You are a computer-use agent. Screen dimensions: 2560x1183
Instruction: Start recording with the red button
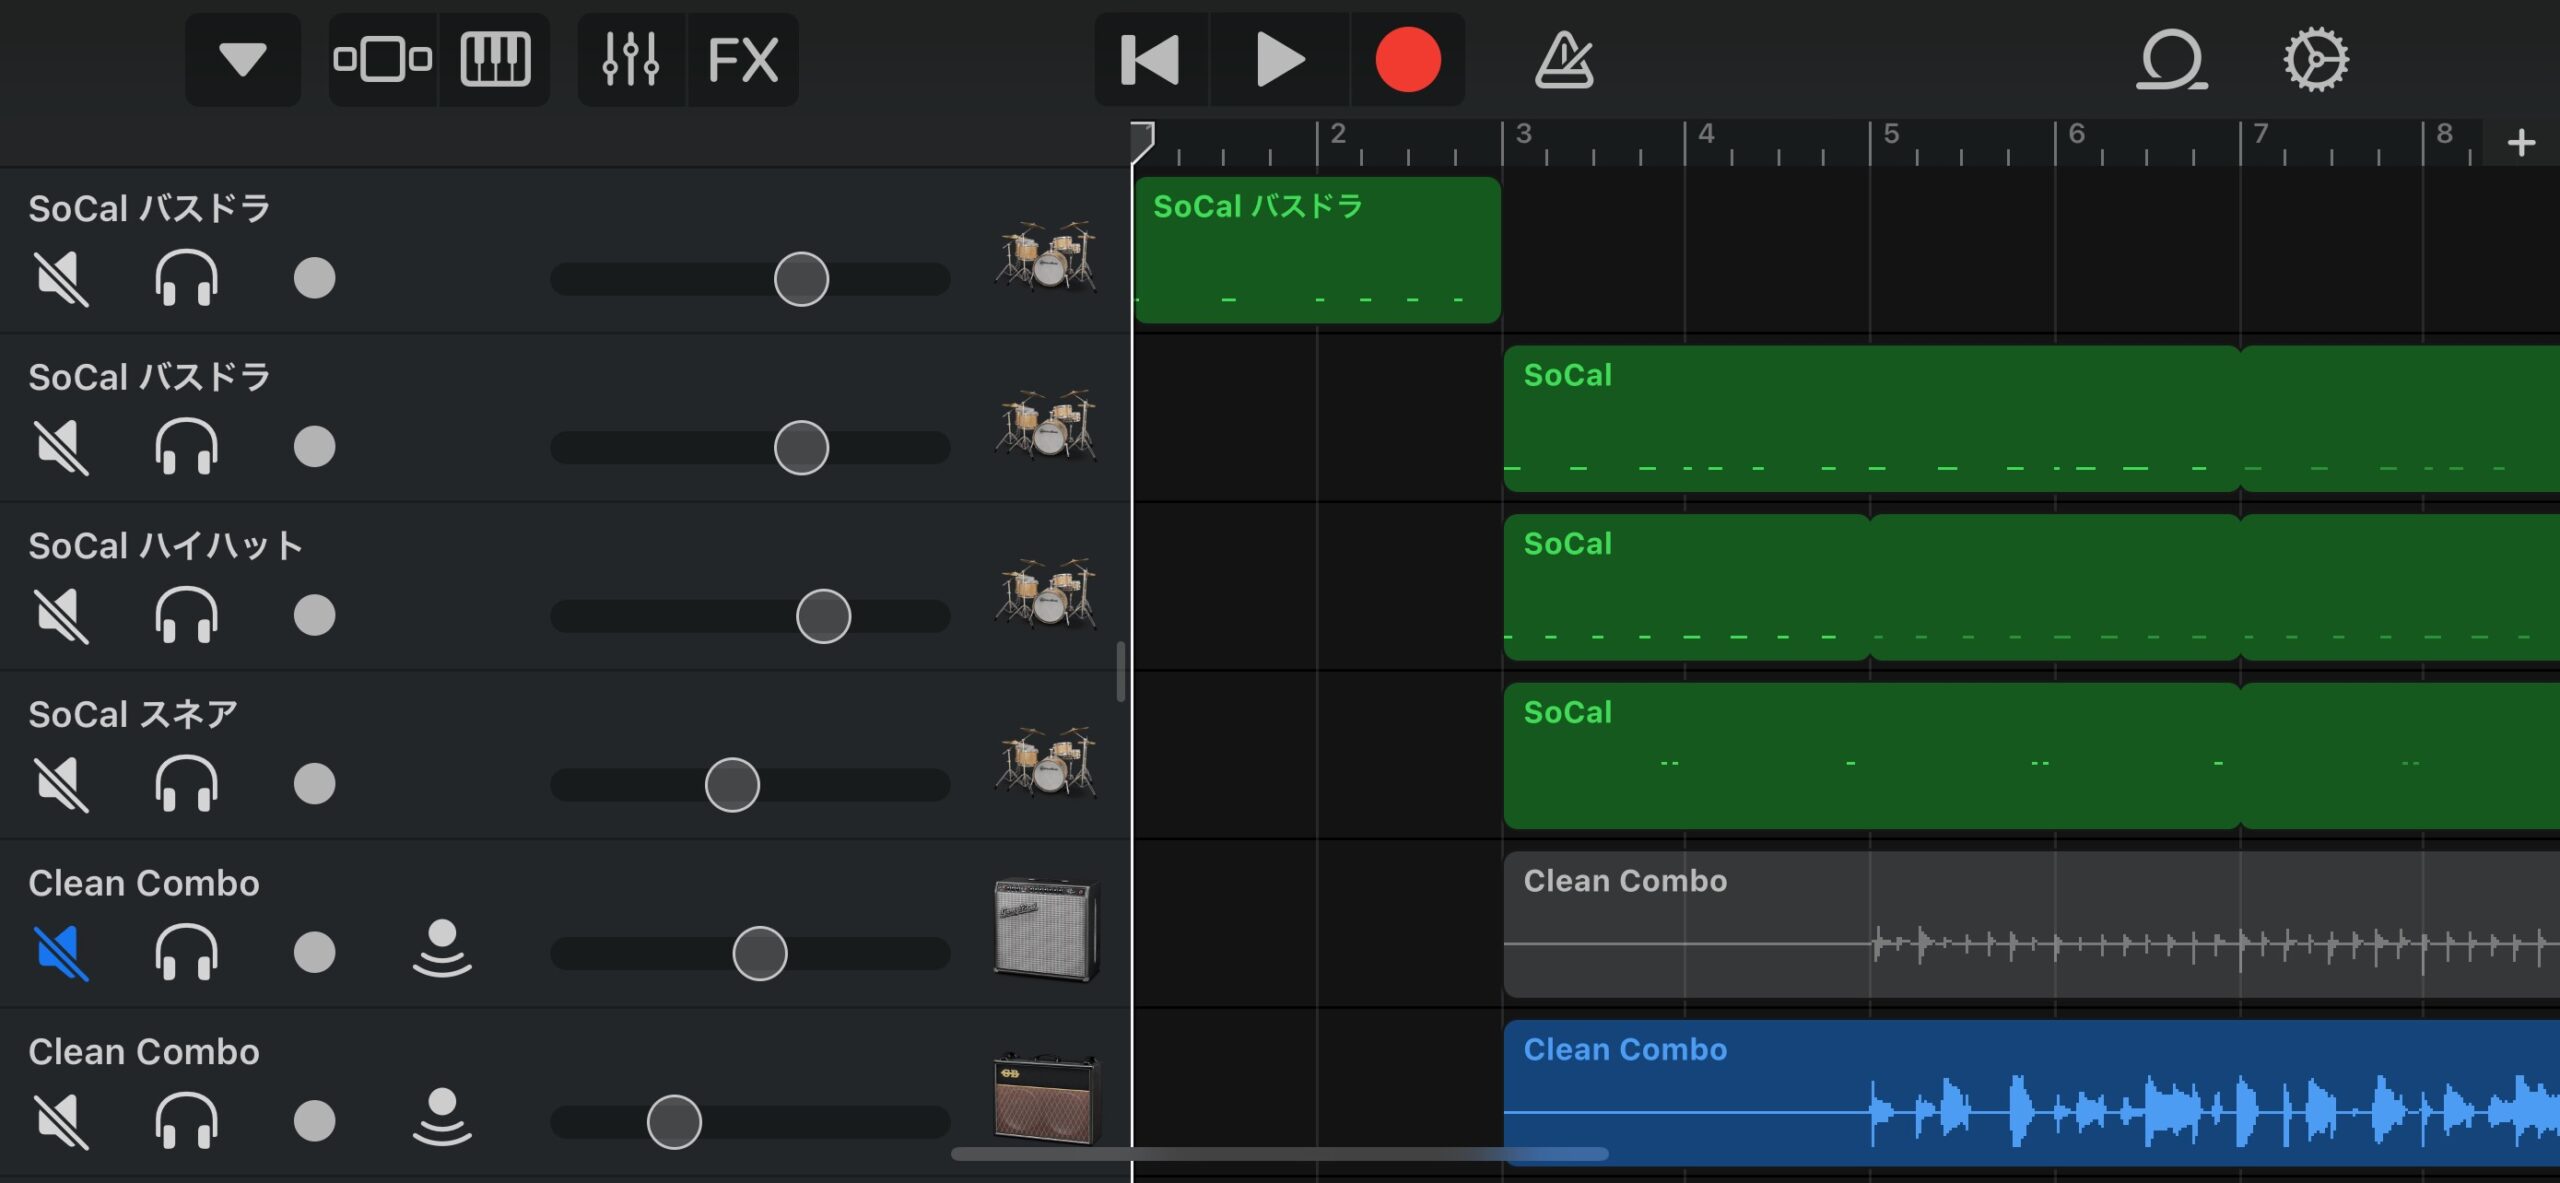tap(1407, 60)
